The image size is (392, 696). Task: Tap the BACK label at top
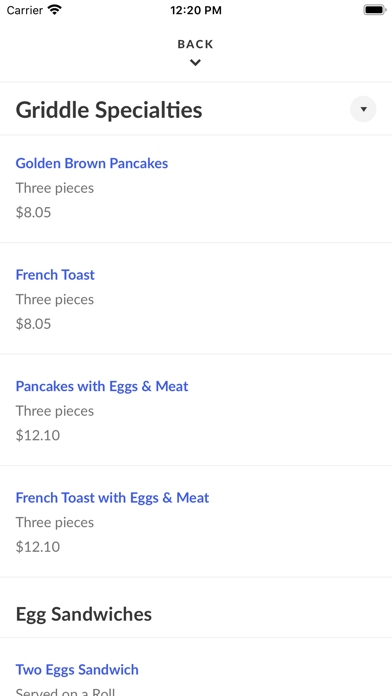[x=195, y=44]
